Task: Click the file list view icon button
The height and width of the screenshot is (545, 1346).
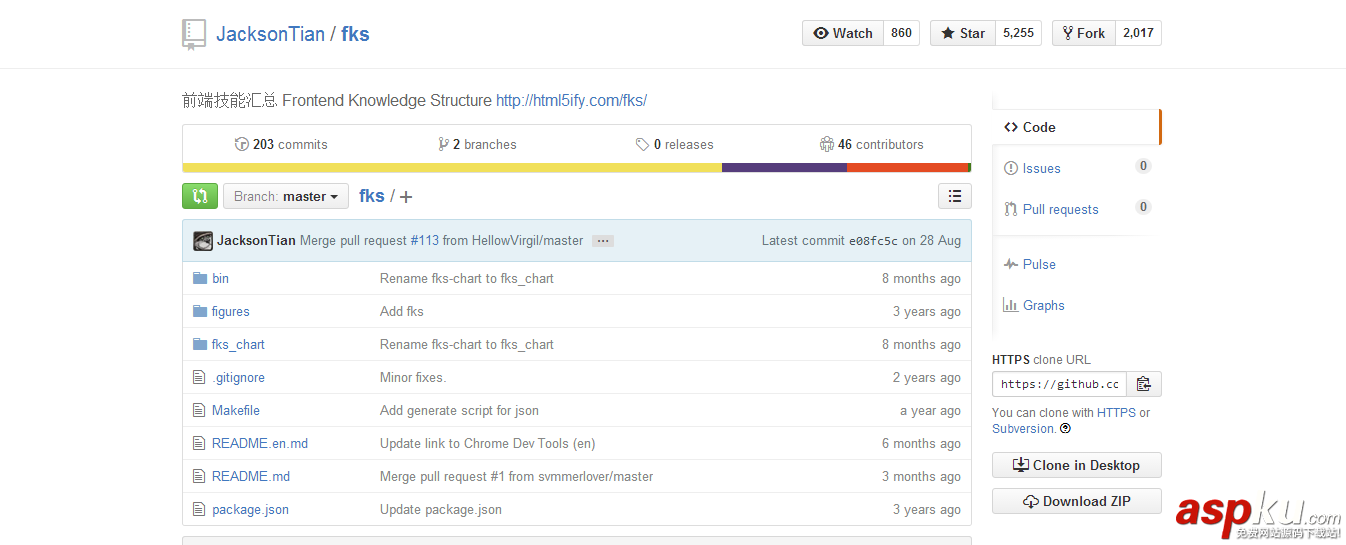Action: (955, 196)
